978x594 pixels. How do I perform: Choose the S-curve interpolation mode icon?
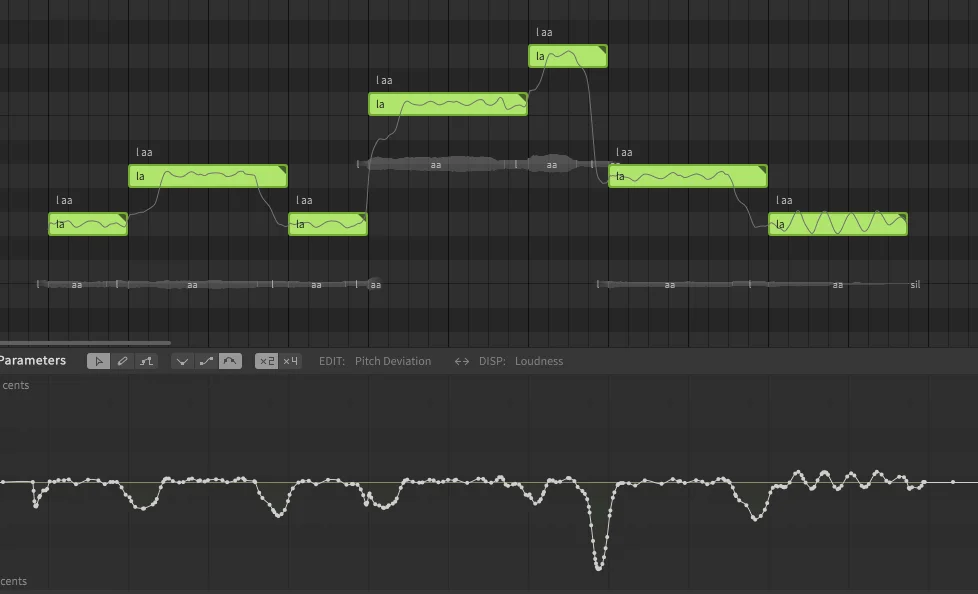click(x=206, y=361)
